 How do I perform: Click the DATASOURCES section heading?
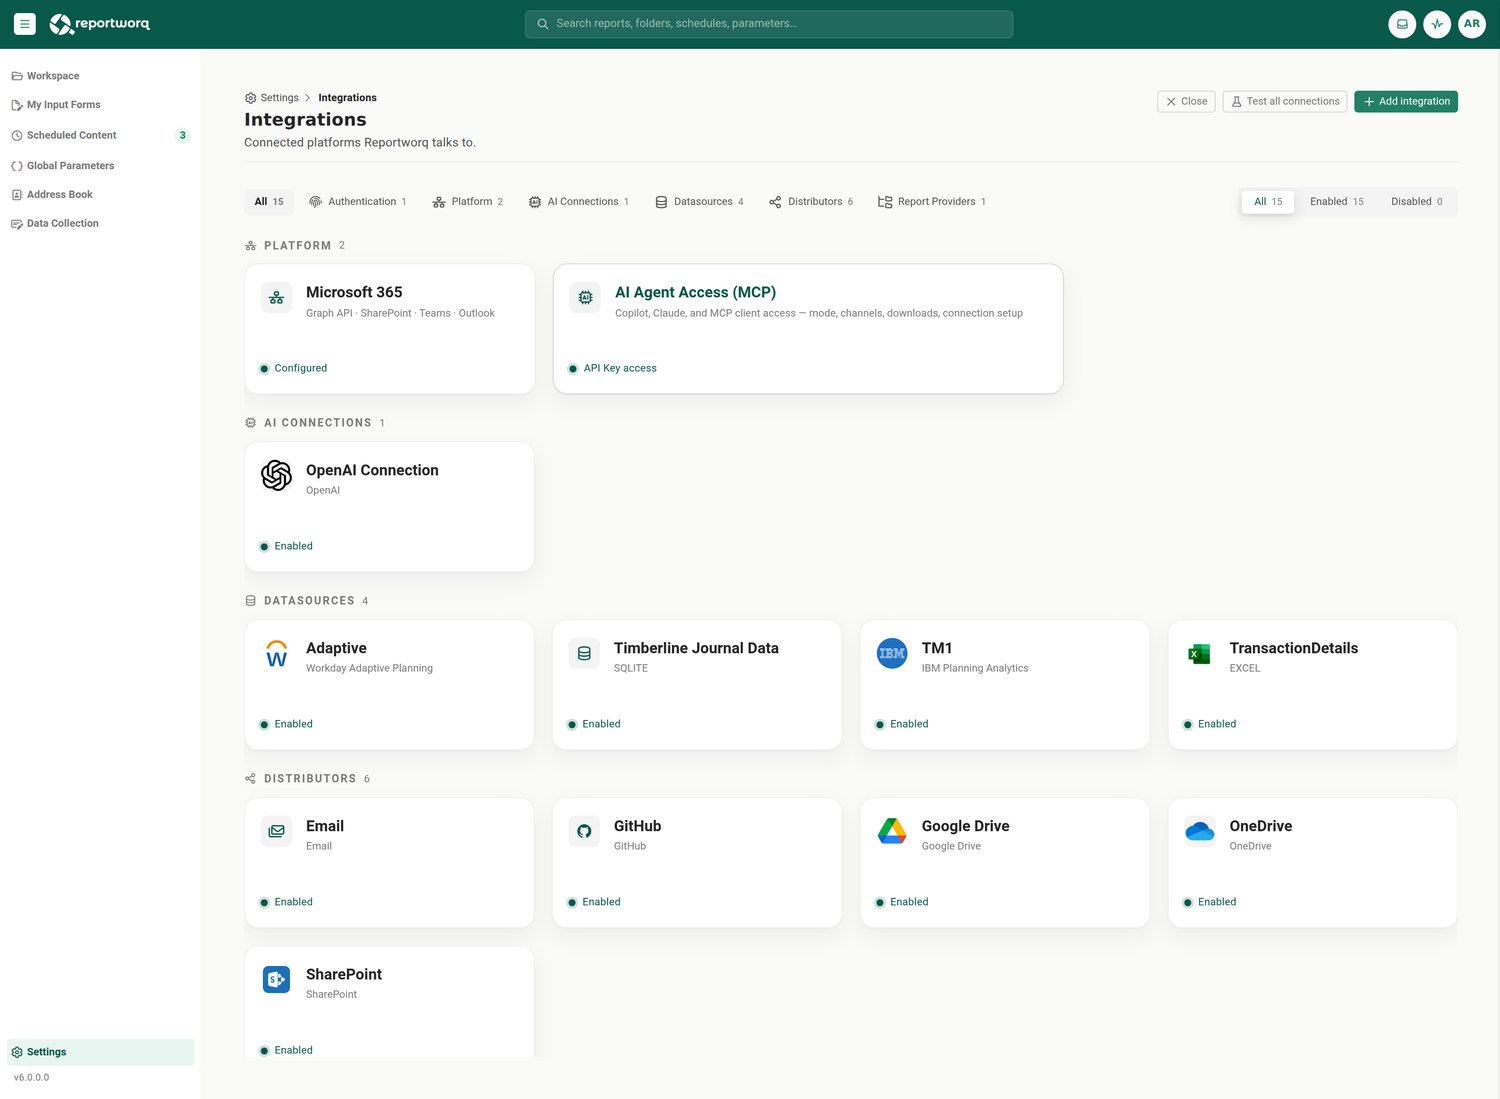click(x=309, y=601)
